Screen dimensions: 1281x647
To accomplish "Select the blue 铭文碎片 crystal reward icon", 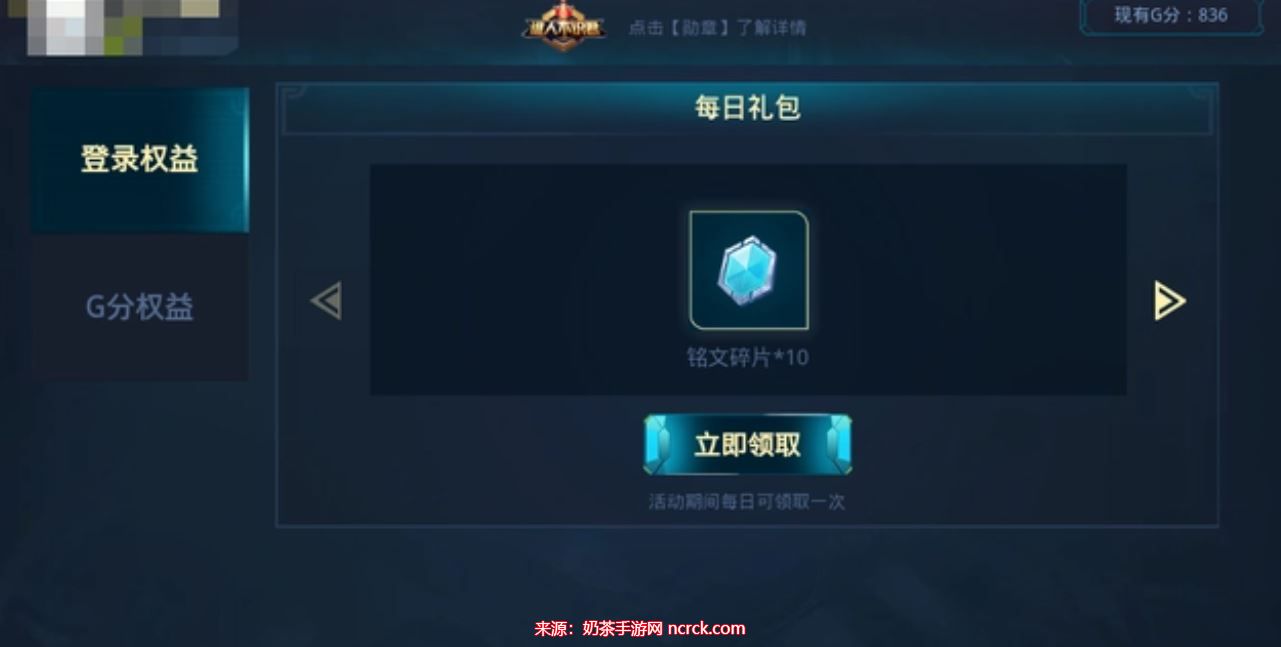I will click(x=749, y=270).
